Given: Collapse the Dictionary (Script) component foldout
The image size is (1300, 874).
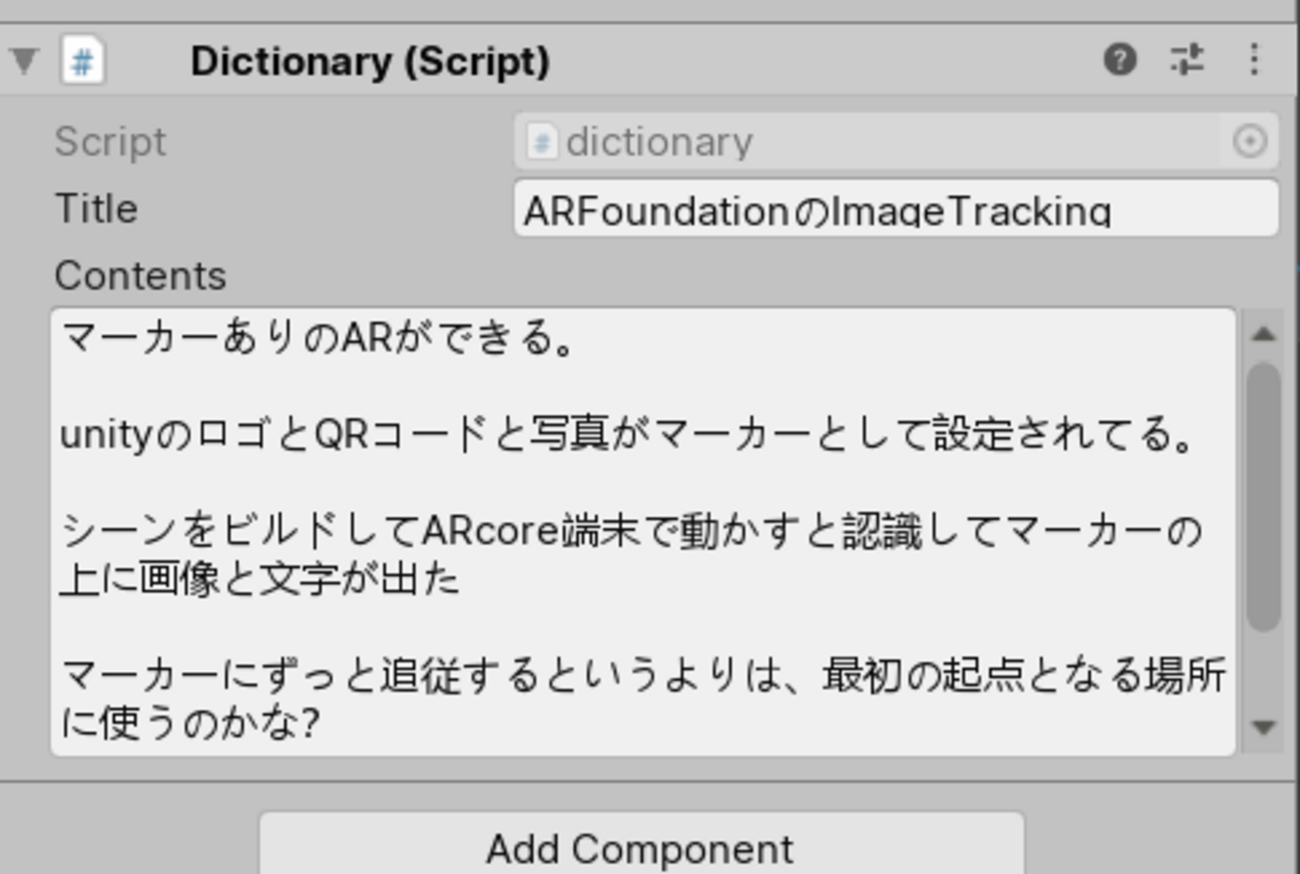Looking at the screenshot, I should click(24, 62).
